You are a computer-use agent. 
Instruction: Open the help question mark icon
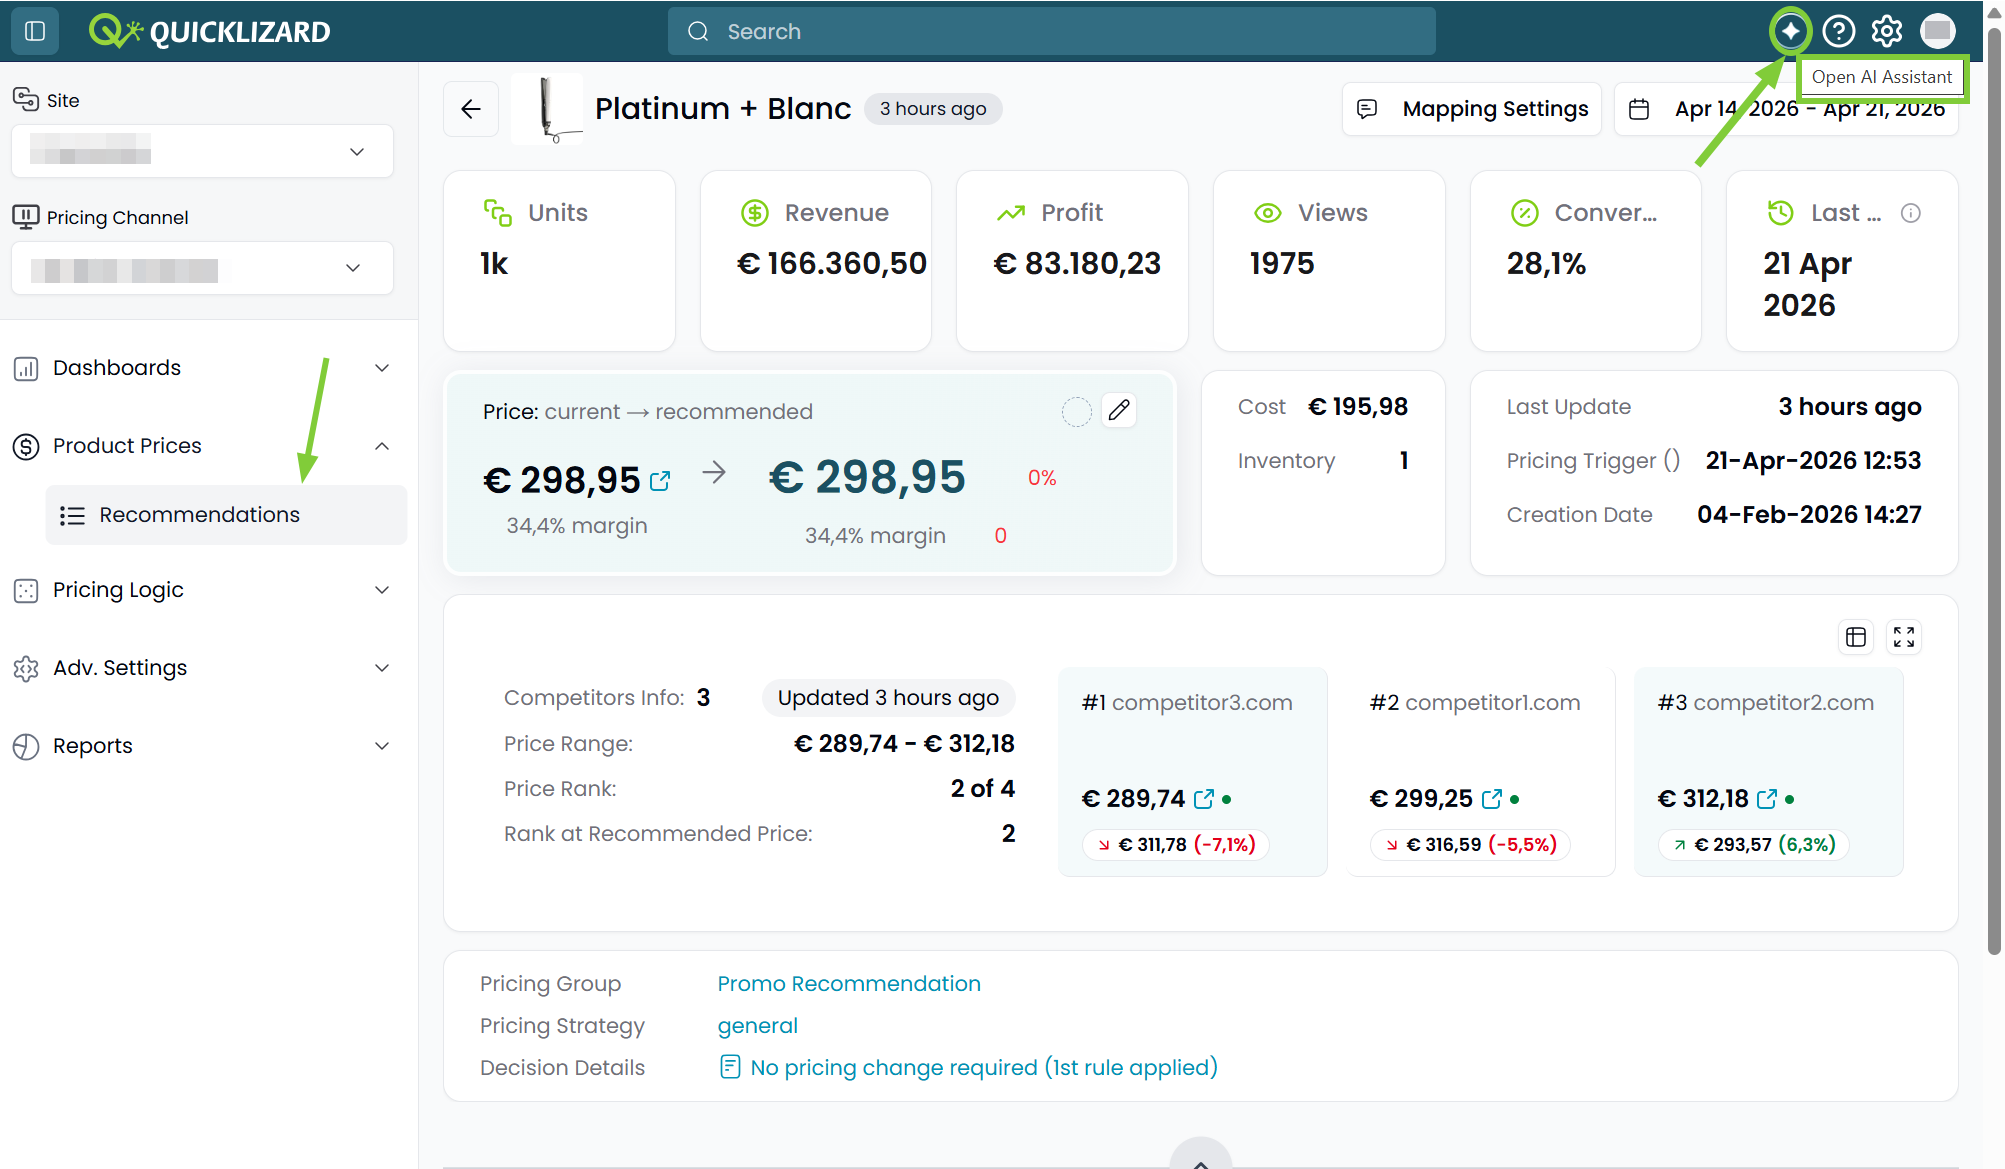[x=1839, y=31]
